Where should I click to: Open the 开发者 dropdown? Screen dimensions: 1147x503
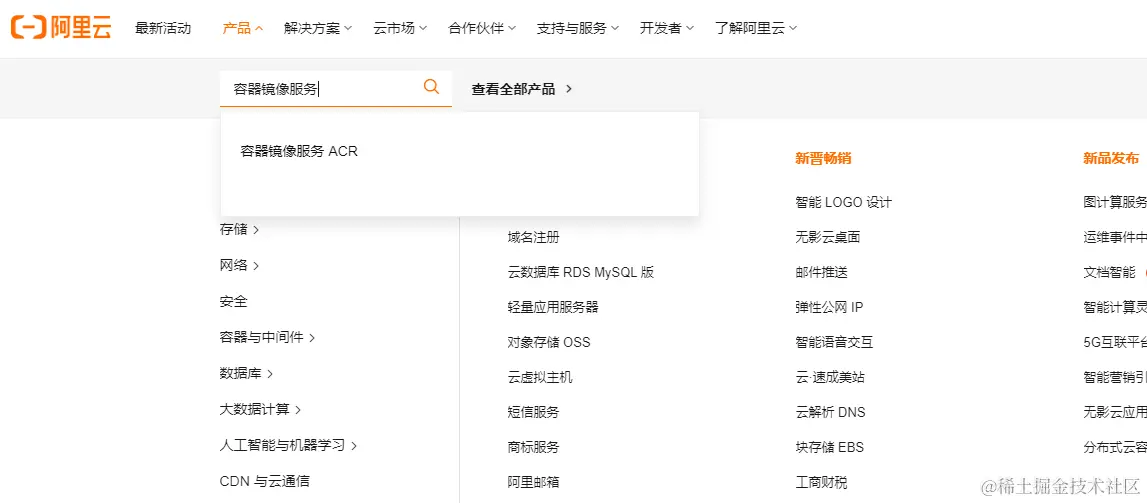(x=667, y=29)
